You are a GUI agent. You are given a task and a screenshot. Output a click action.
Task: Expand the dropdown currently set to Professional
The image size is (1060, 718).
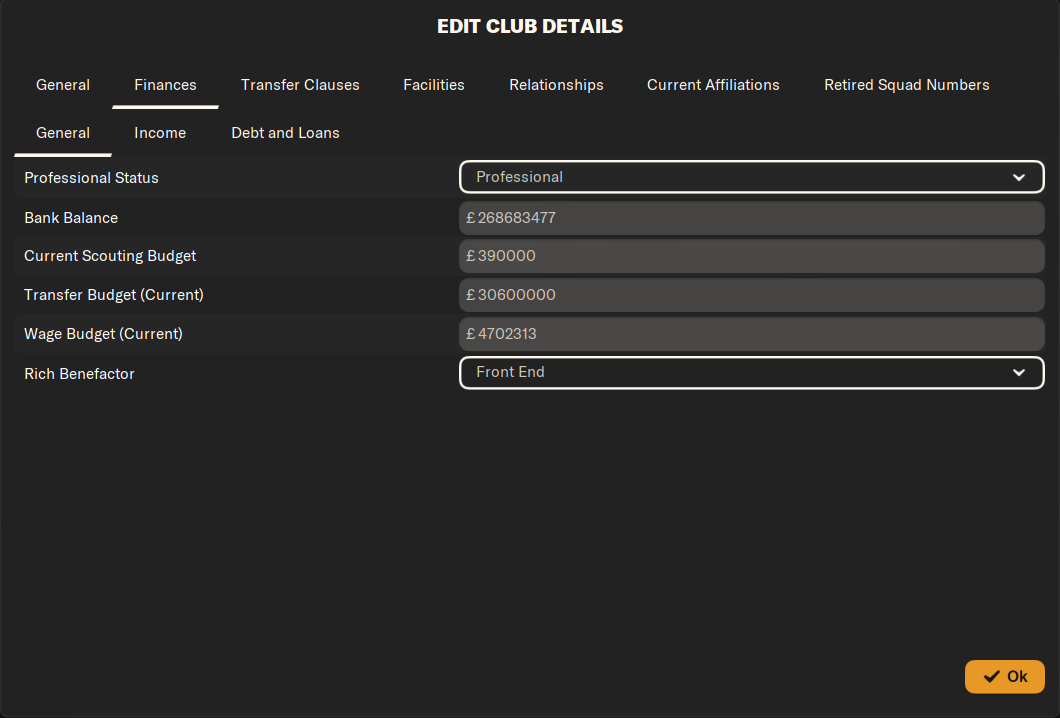tap(751, 177)
